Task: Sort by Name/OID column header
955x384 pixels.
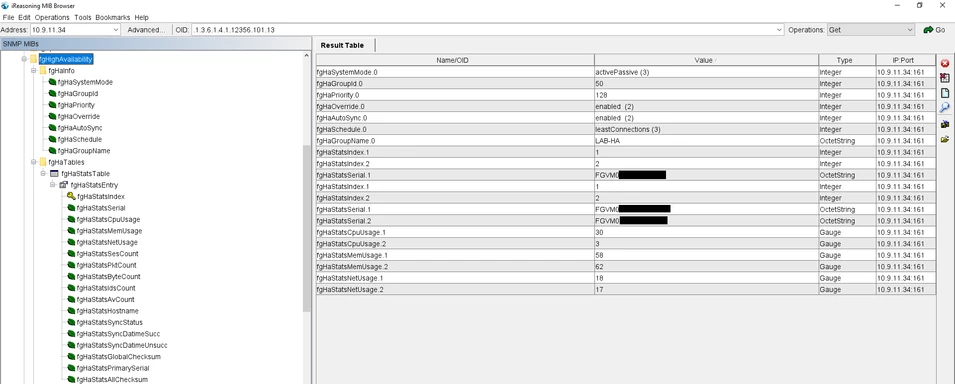Action: coord(455,60)
